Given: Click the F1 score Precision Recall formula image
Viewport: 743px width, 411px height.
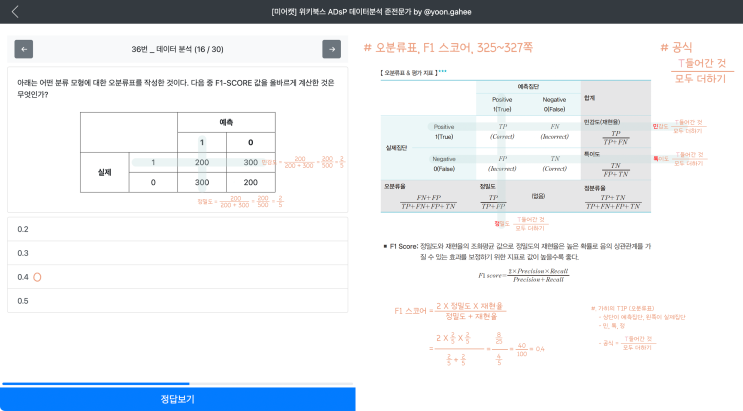Looking at the screenshot, I should [x=523, y=275].
